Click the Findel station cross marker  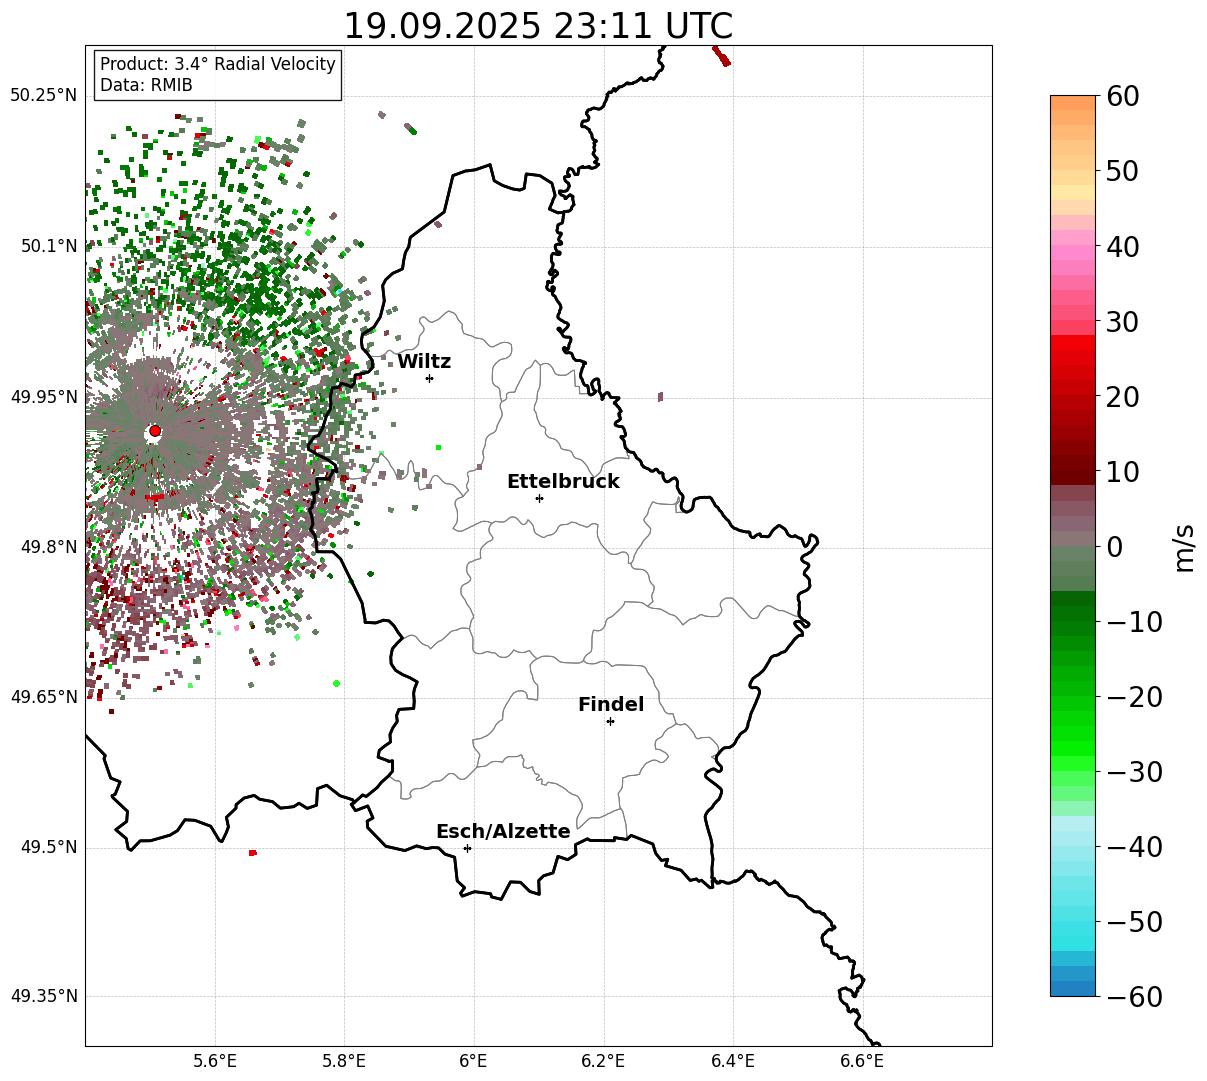tap(610, 721)
